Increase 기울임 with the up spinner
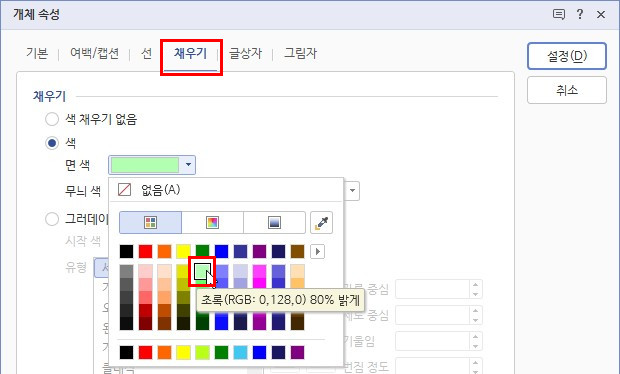Screen dimensions: 620x374 (x=475, y=337)
